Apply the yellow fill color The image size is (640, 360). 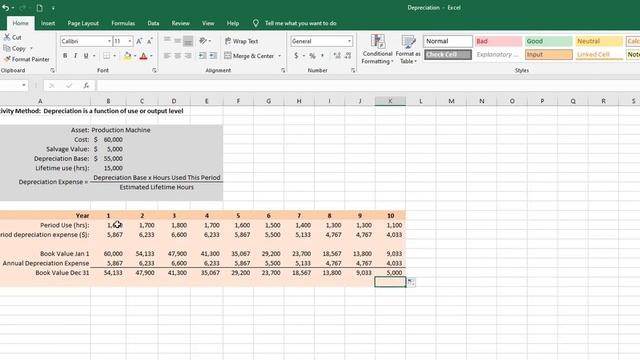coord(127,56)
